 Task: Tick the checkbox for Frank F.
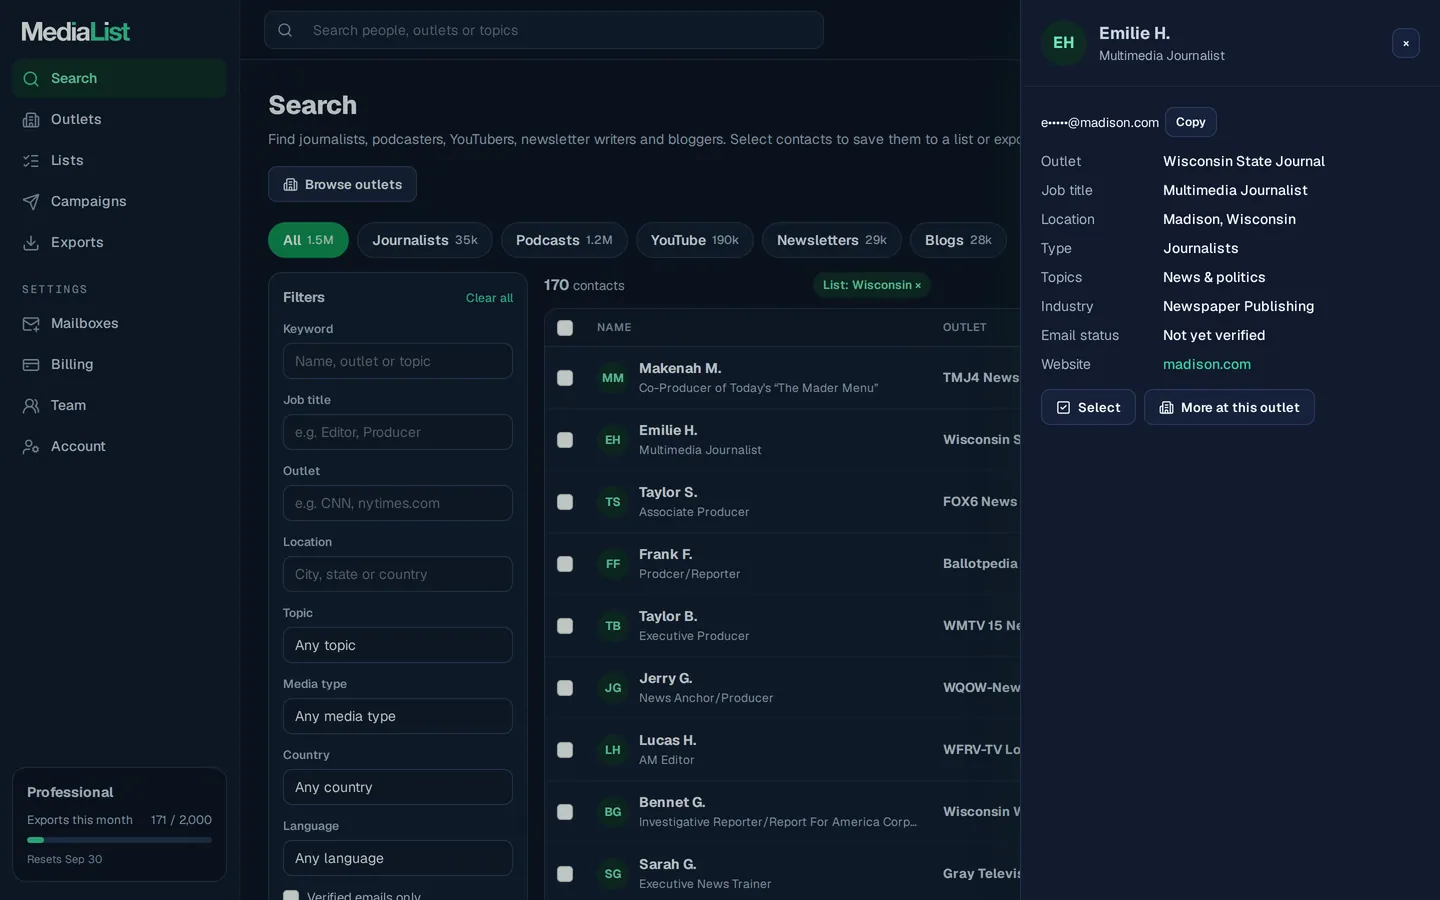pos(565,564)
